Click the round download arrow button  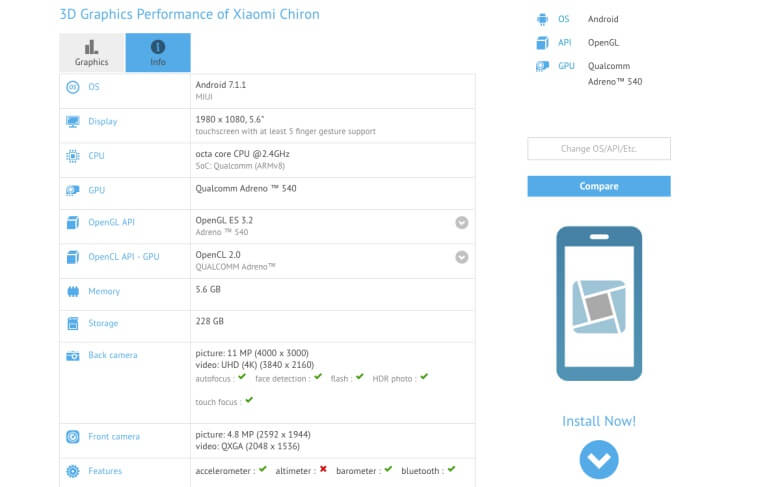pos(599,460)
